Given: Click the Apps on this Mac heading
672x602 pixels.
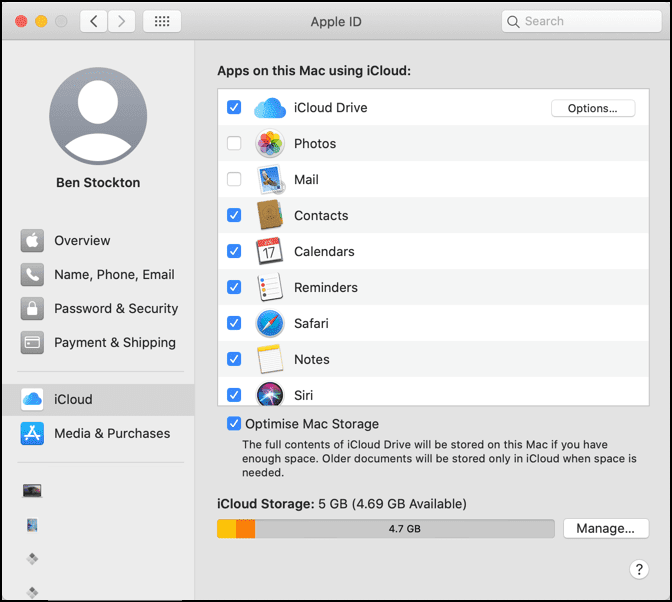Looking at the screenshot, I should [x=314, y=71].
